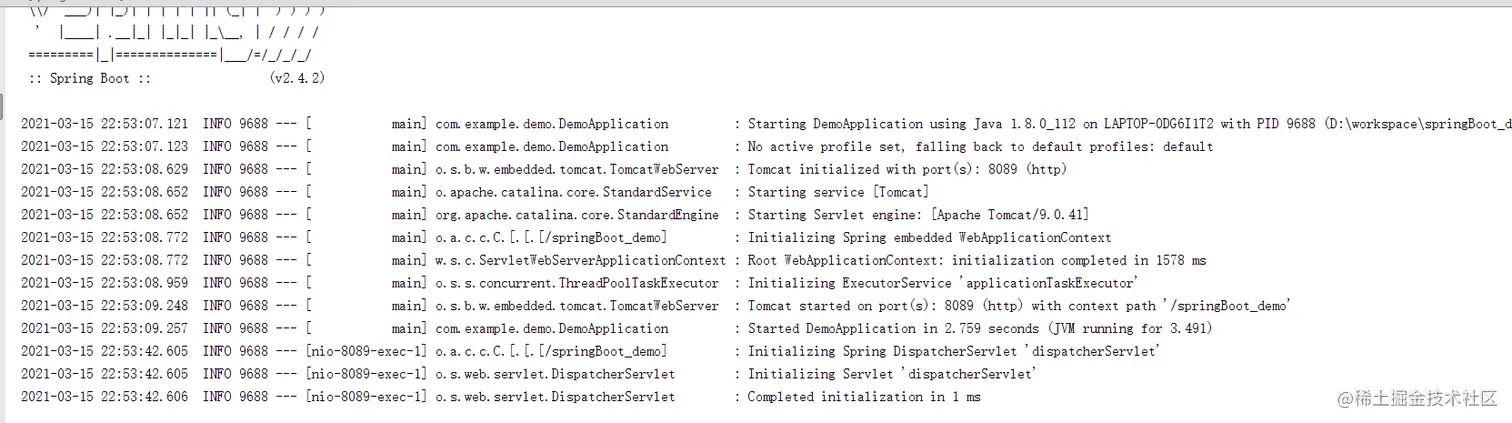Select 'Root WebApplicationContext: initialization completed' message
The image size is (1512, 423).
click(977, 261)
